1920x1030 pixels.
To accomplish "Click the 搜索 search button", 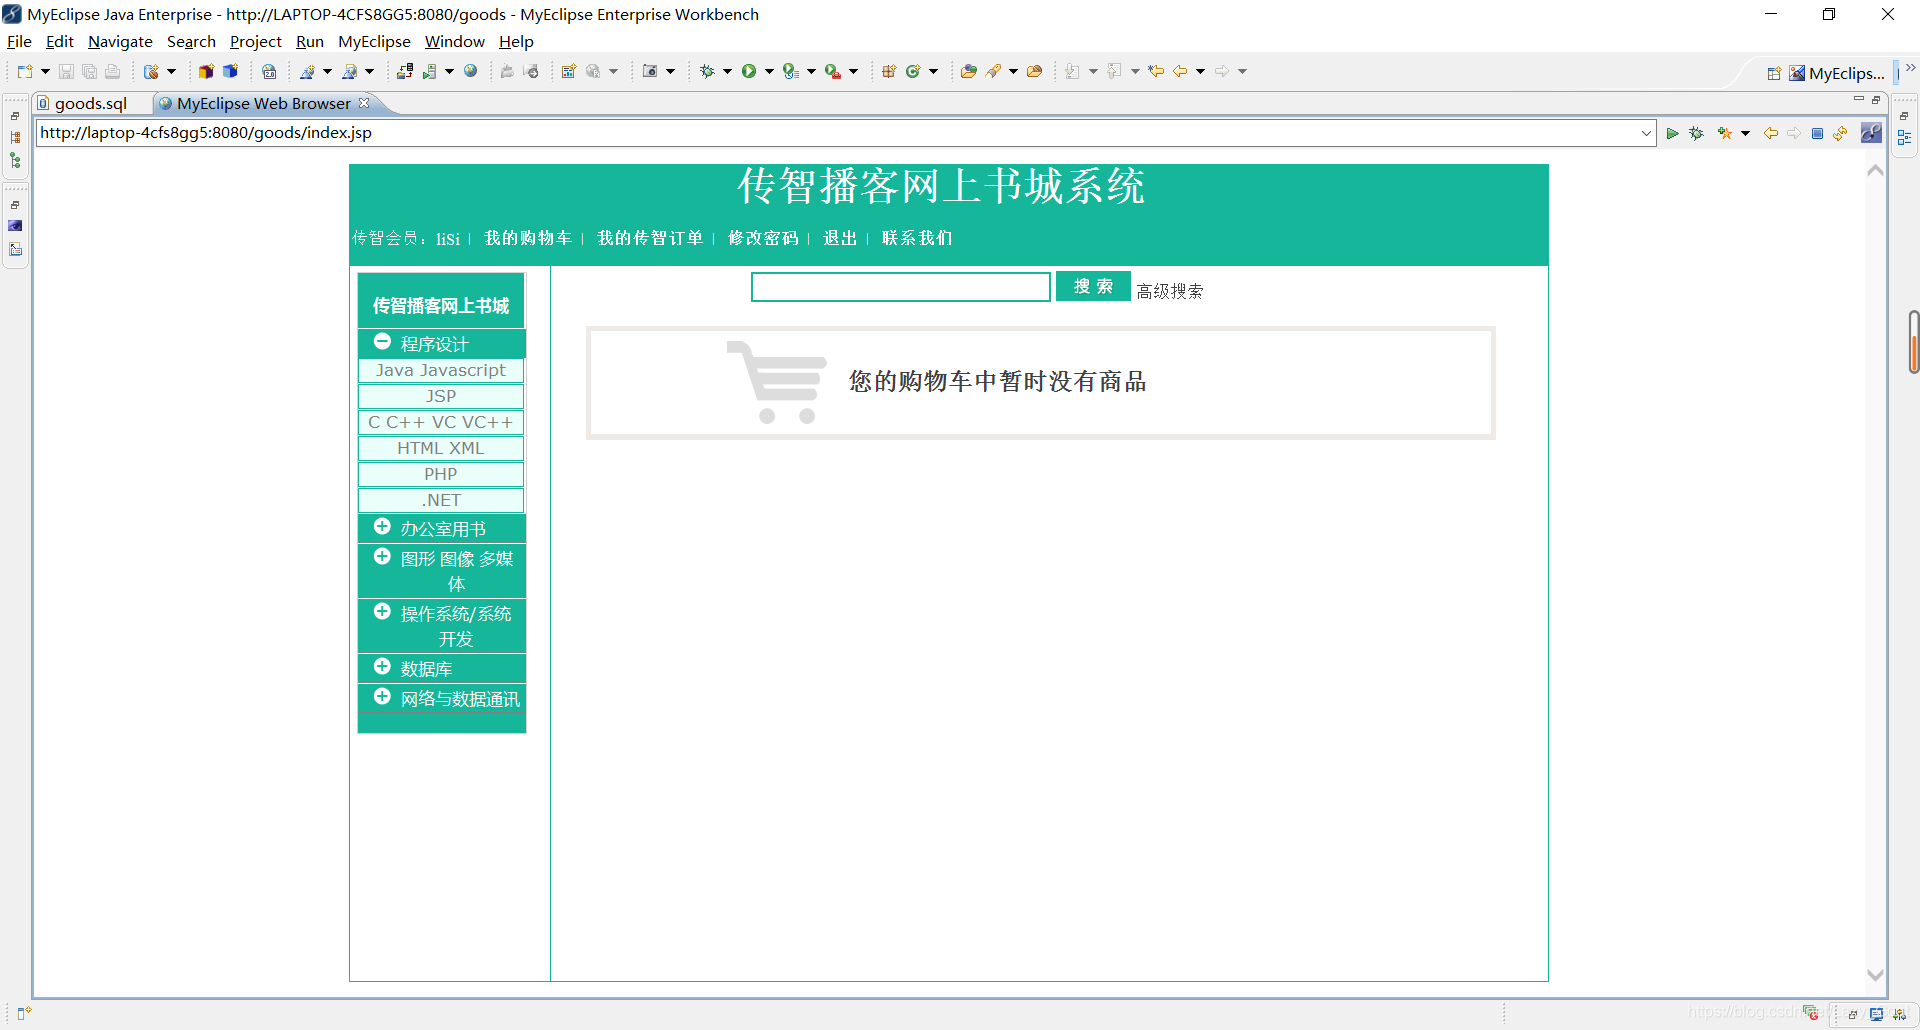I will [x=1092, y=286].
